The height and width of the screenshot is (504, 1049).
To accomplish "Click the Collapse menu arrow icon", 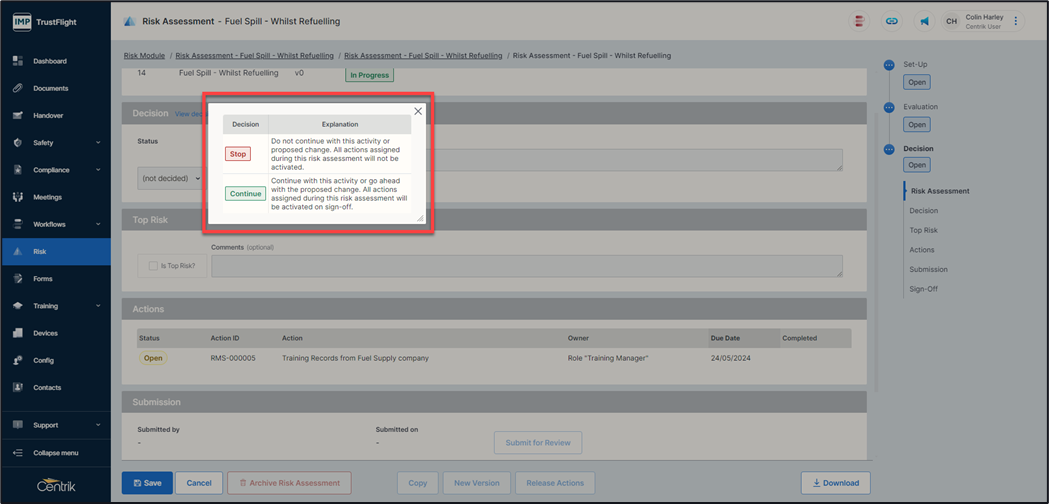I will pyautogui.click(x=18, y=453).
